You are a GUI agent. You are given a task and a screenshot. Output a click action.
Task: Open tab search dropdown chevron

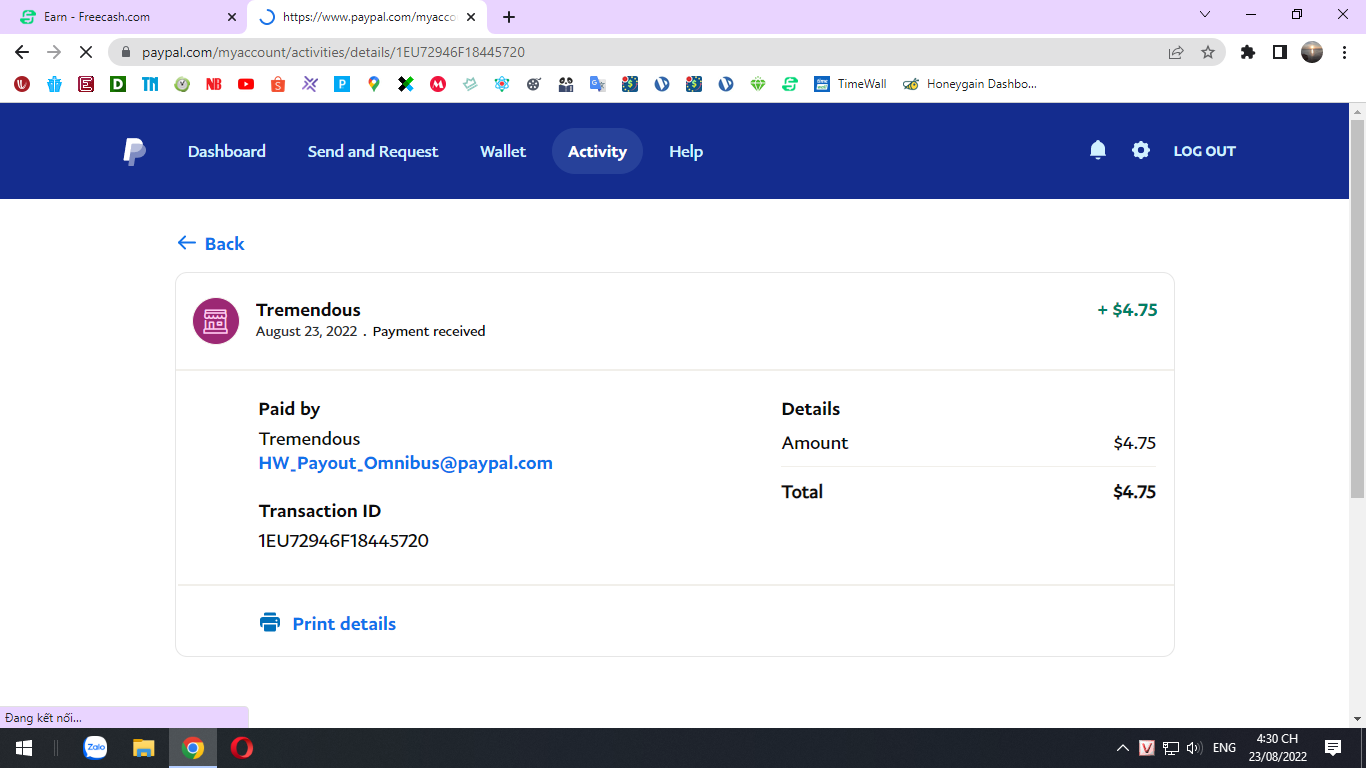pyautogui.click(x=1205, y=15)
